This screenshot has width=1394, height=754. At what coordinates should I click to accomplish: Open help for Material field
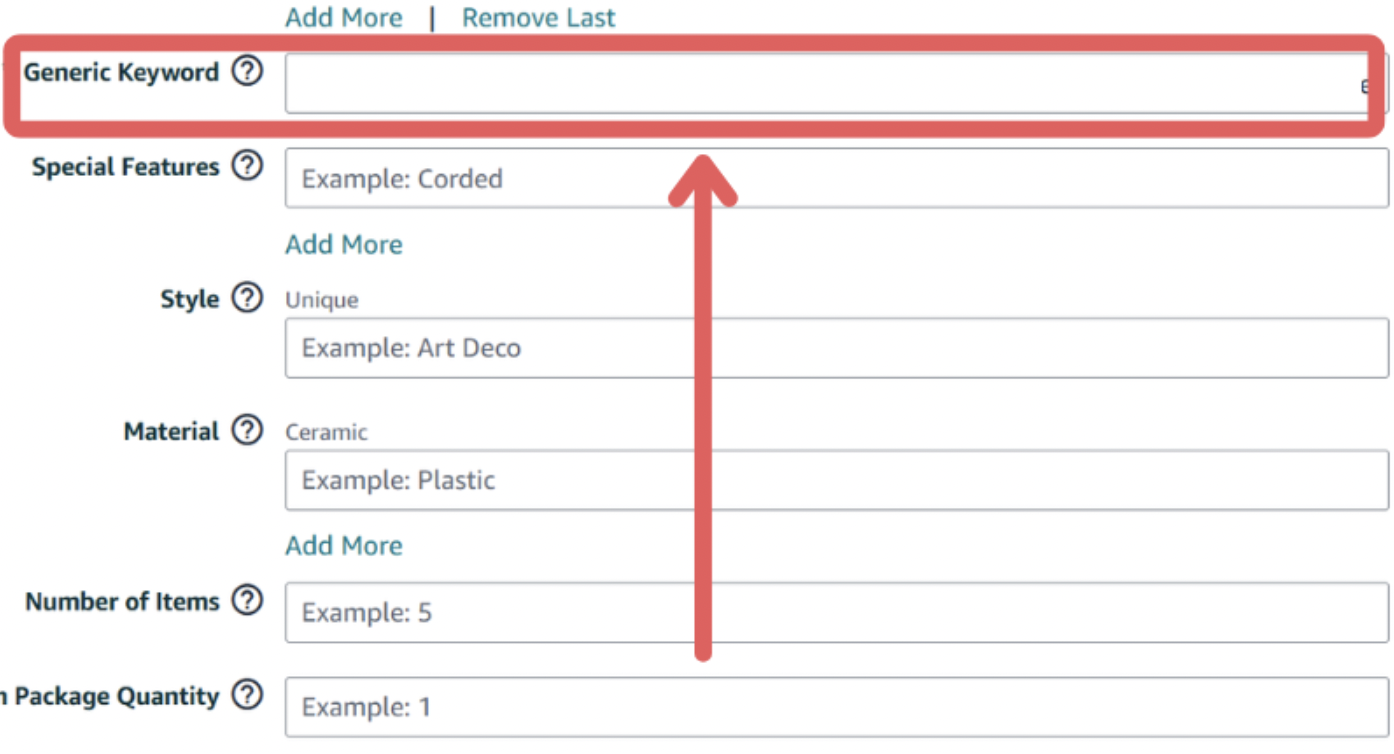click(246, 430)
